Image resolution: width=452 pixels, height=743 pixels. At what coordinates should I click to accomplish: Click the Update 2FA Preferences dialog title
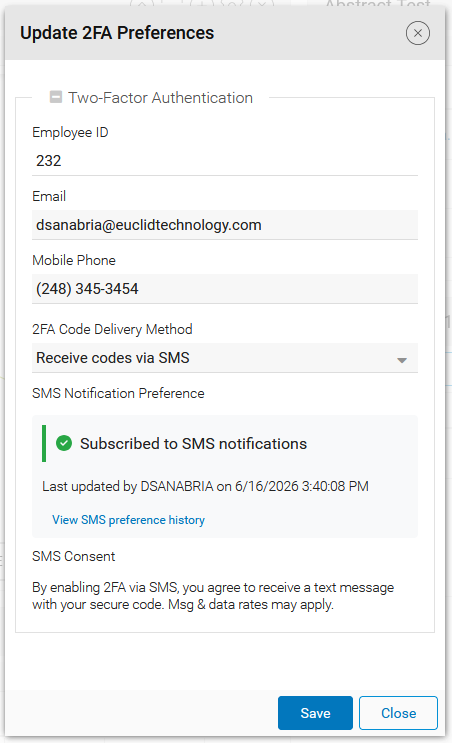(x=117, y=33)
